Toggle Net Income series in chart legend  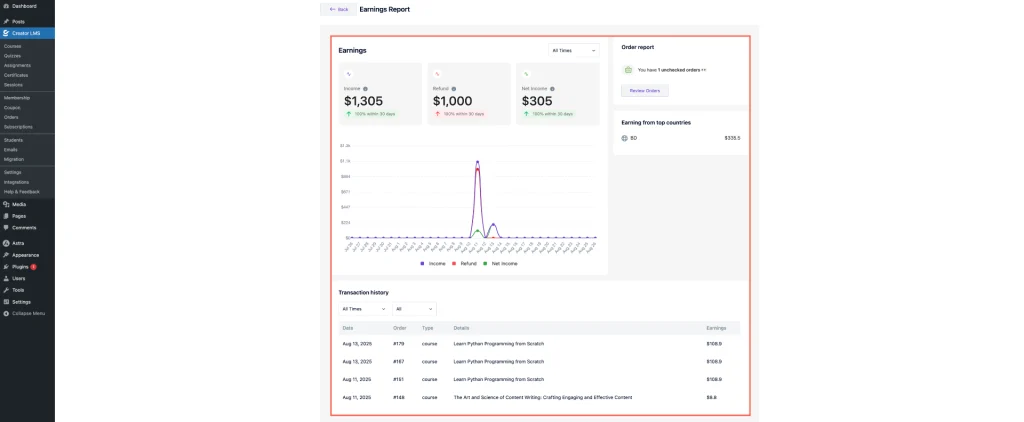[500, 263]
